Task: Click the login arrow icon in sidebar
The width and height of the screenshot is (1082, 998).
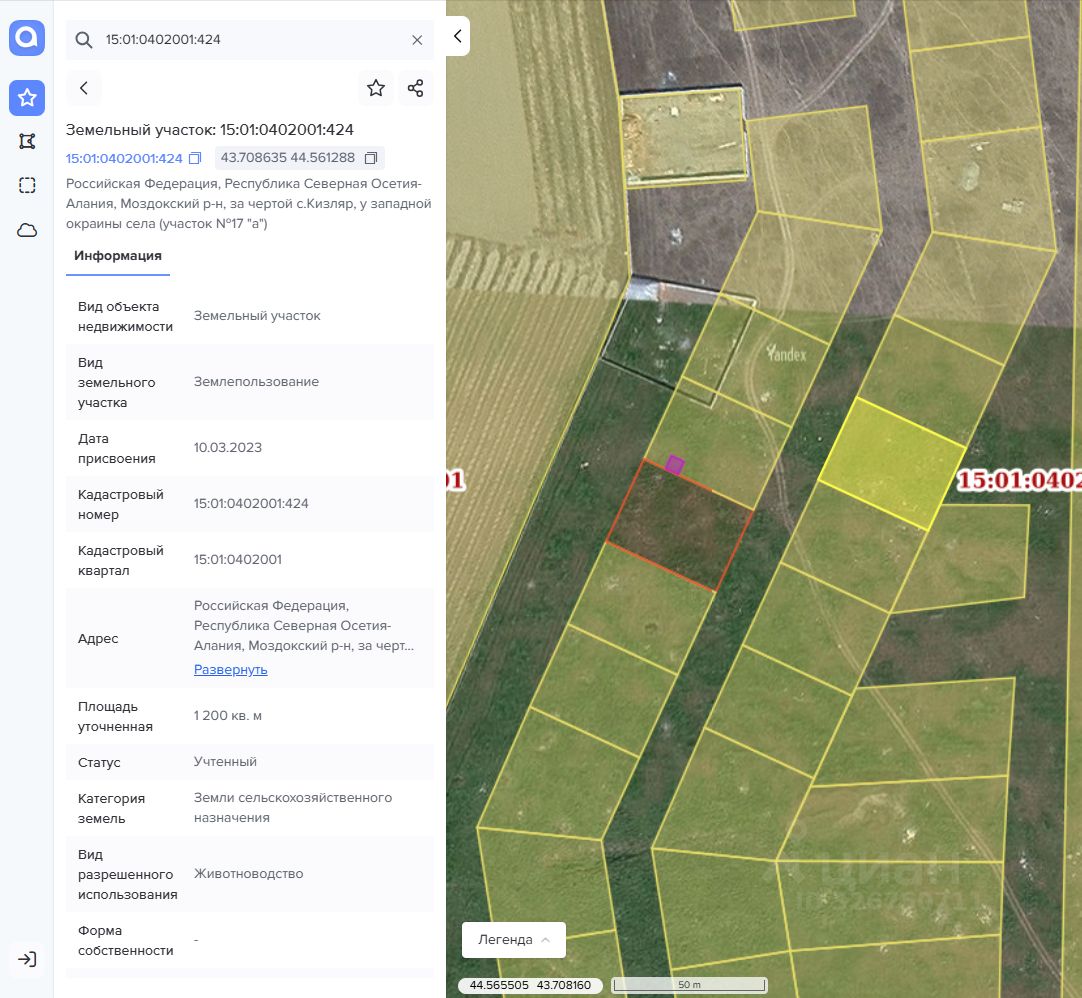Action: tap(27, 959)
